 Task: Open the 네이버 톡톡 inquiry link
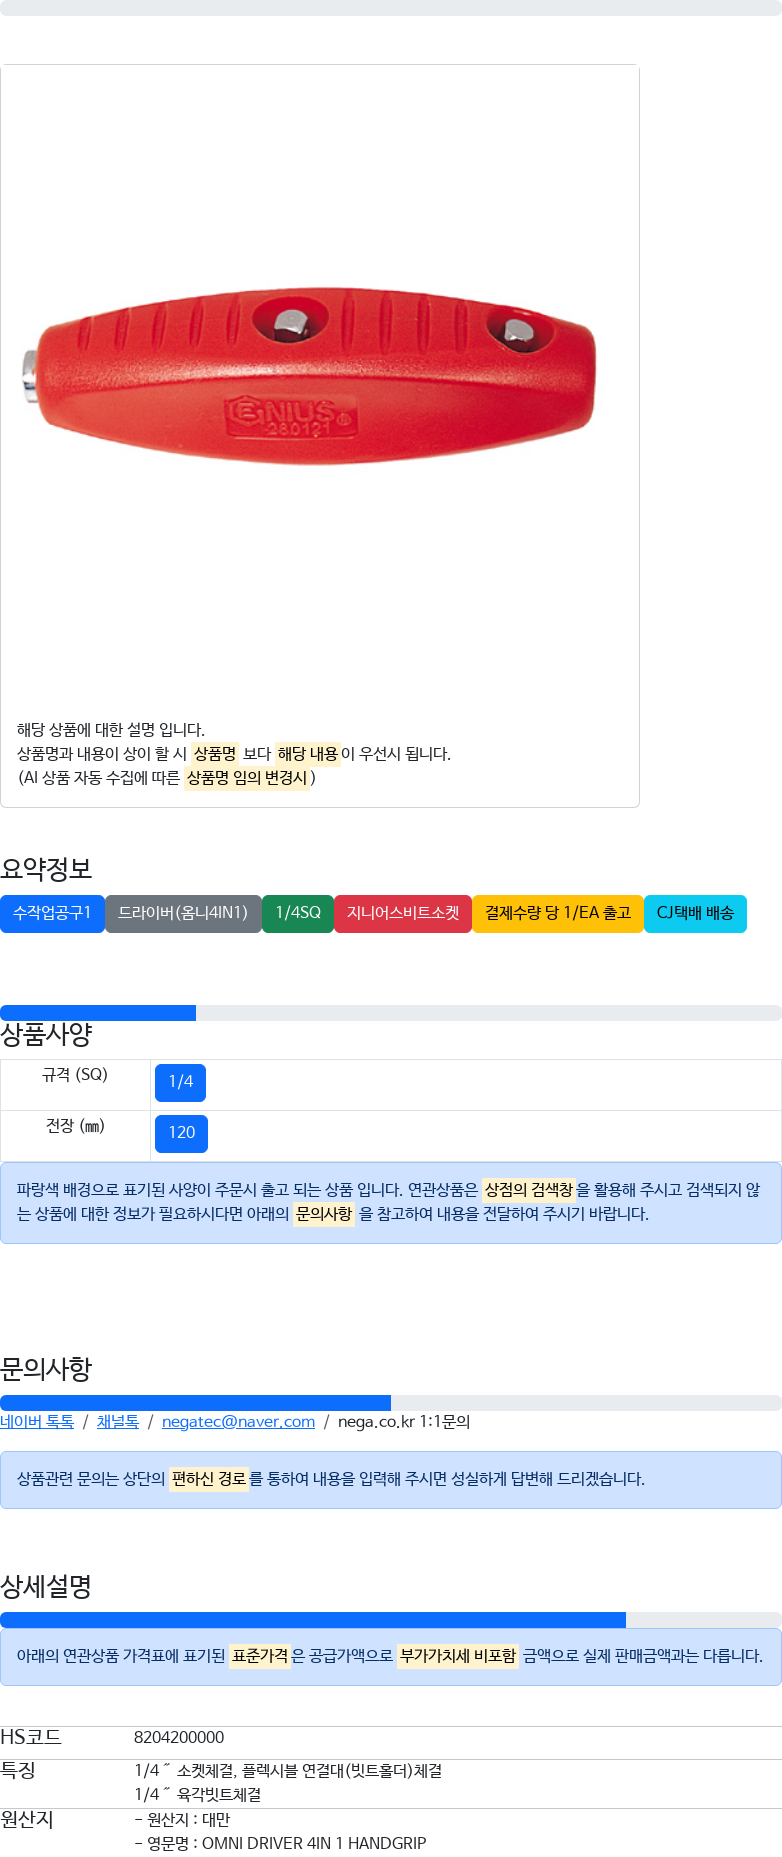pyautogui.click(x=37, y=1421)
